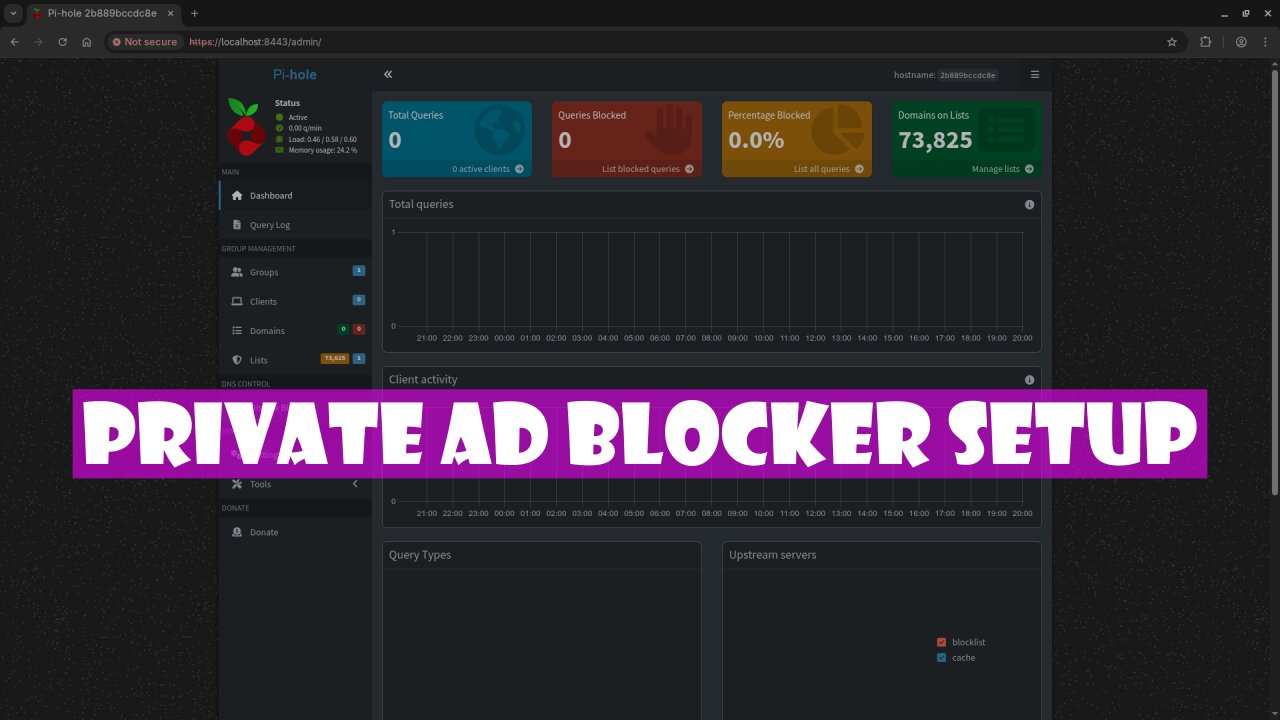Bookmark this page with the star icon
This screenshot has width=1280, height=720.
1172,42
